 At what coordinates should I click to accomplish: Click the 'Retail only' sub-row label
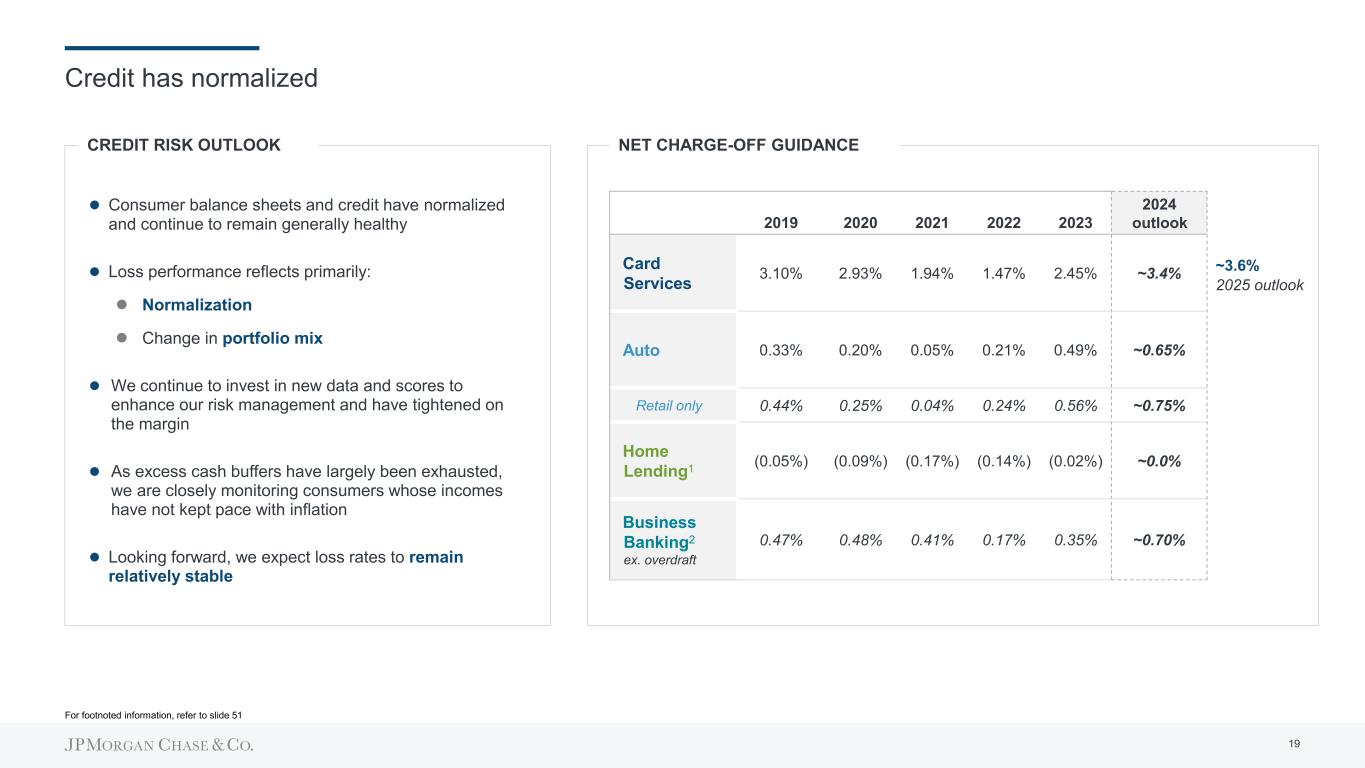669,405
